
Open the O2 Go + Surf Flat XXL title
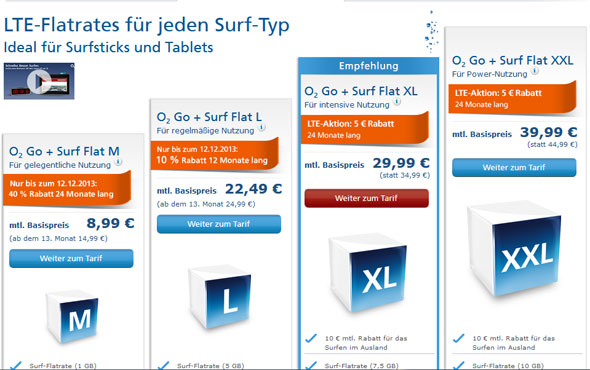point(512,61)
